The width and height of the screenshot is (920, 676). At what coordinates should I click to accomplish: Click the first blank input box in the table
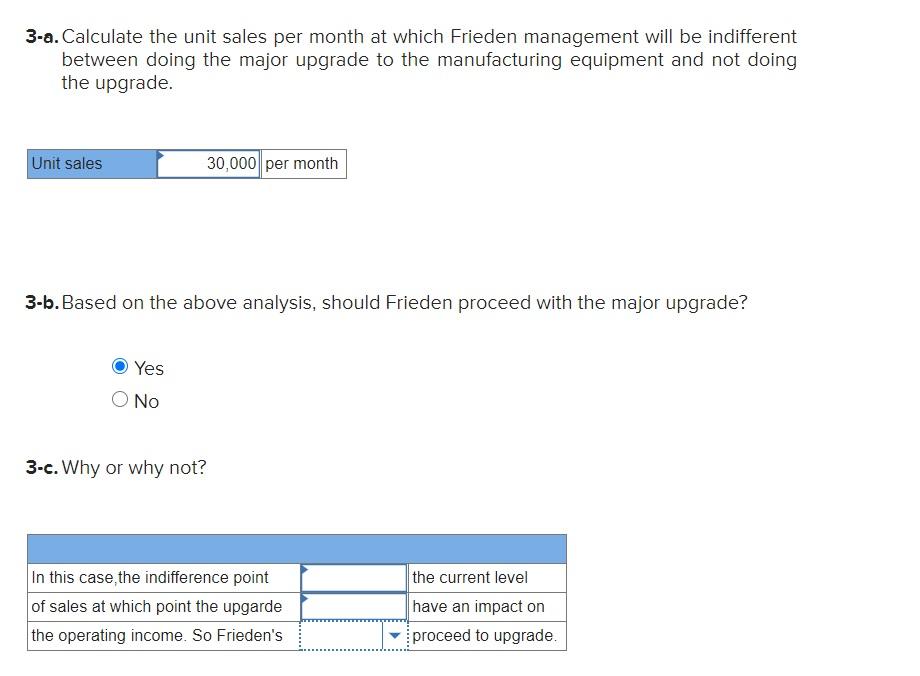click(352, 577)
